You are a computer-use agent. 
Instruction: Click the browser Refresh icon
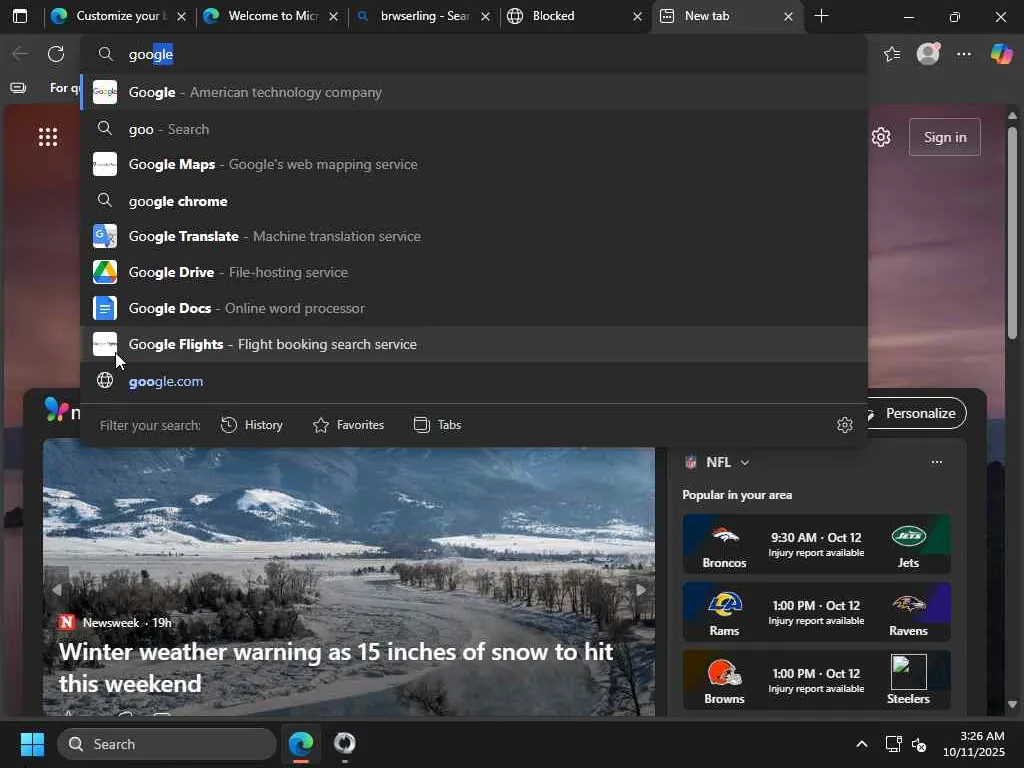(x=56, y=54)
